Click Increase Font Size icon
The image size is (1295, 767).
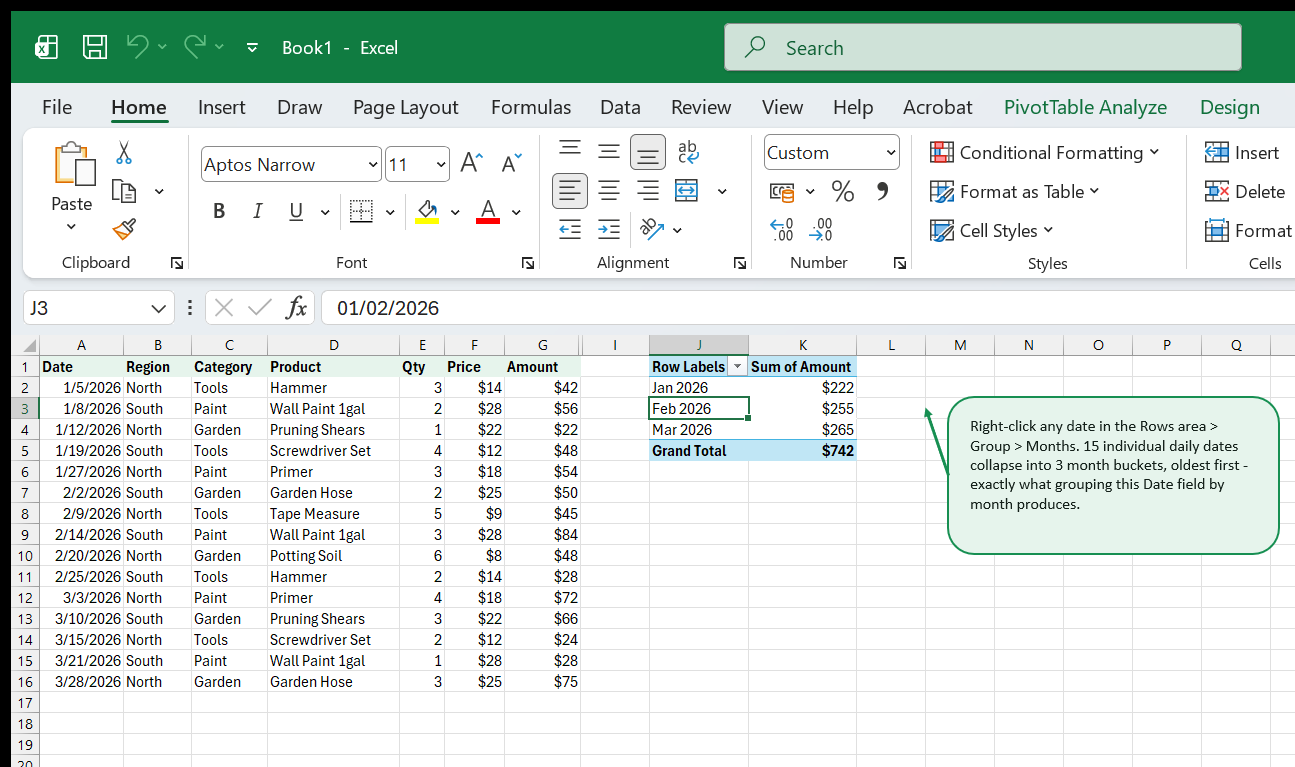click(472, 164)
